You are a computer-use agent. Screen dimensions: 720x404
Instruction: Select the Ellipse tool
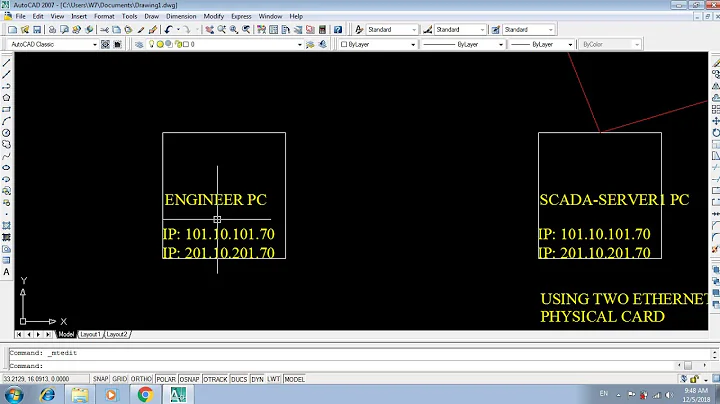point(6,168)
